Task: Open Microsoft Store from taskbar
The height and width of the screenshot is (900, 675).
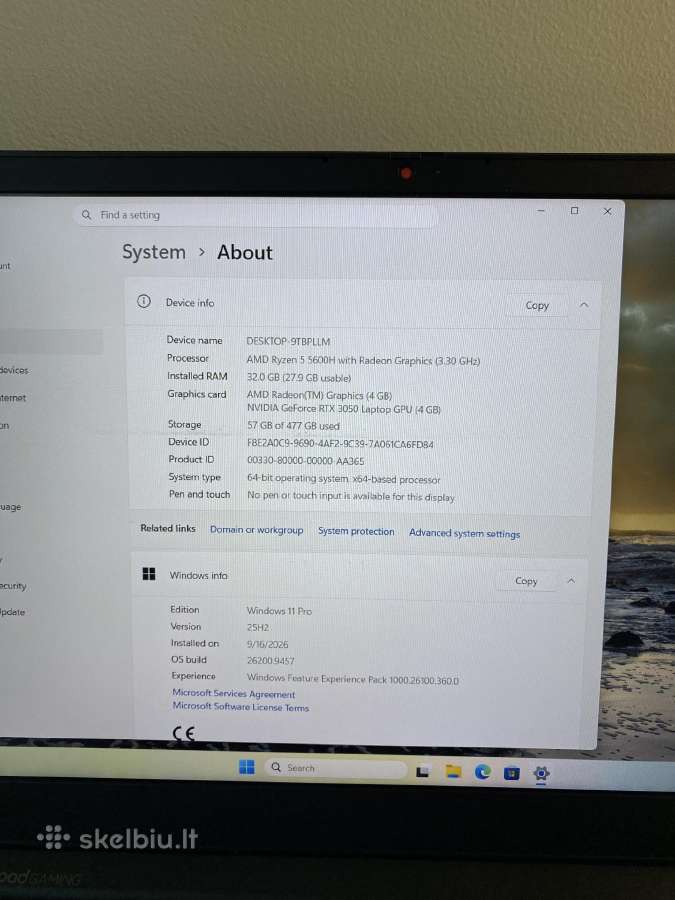Action: click(x=511, y=774)
